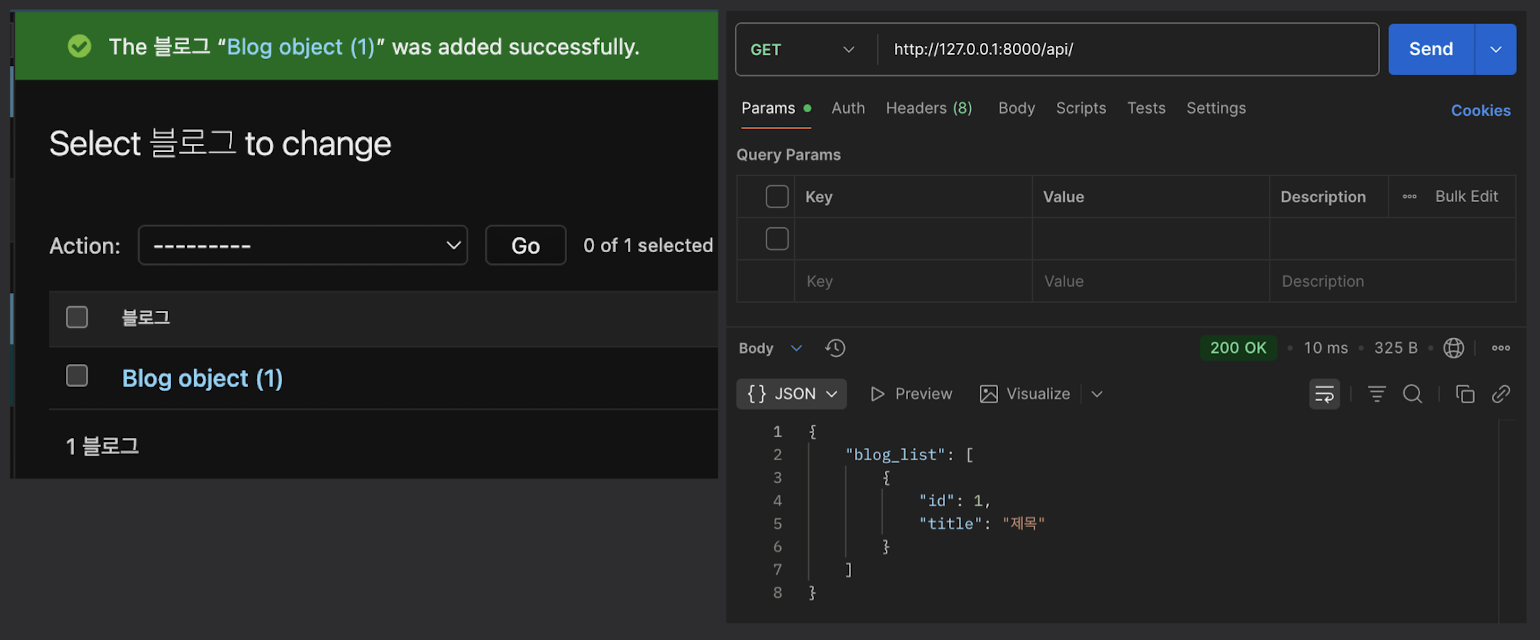This screenshot has height=640, width=1540.
Task: Copy the response body
Action: [x=1465, y=394]
